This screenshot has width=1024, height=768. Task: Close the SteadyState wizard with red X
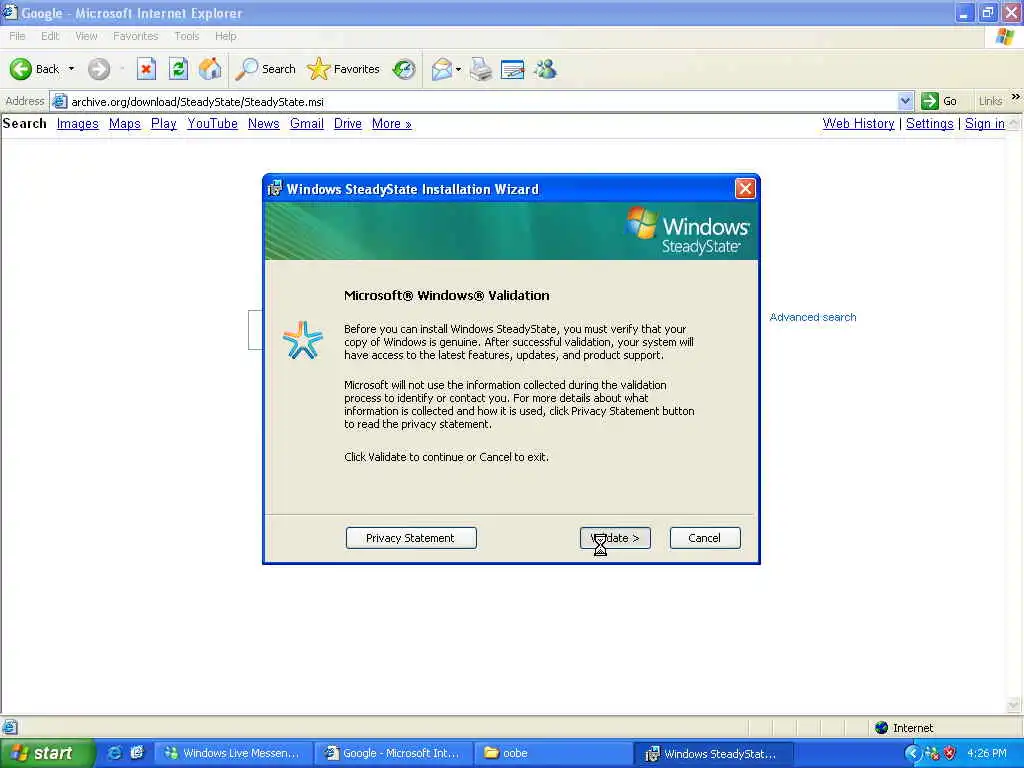pyautogui.click(x=744, y=189)
